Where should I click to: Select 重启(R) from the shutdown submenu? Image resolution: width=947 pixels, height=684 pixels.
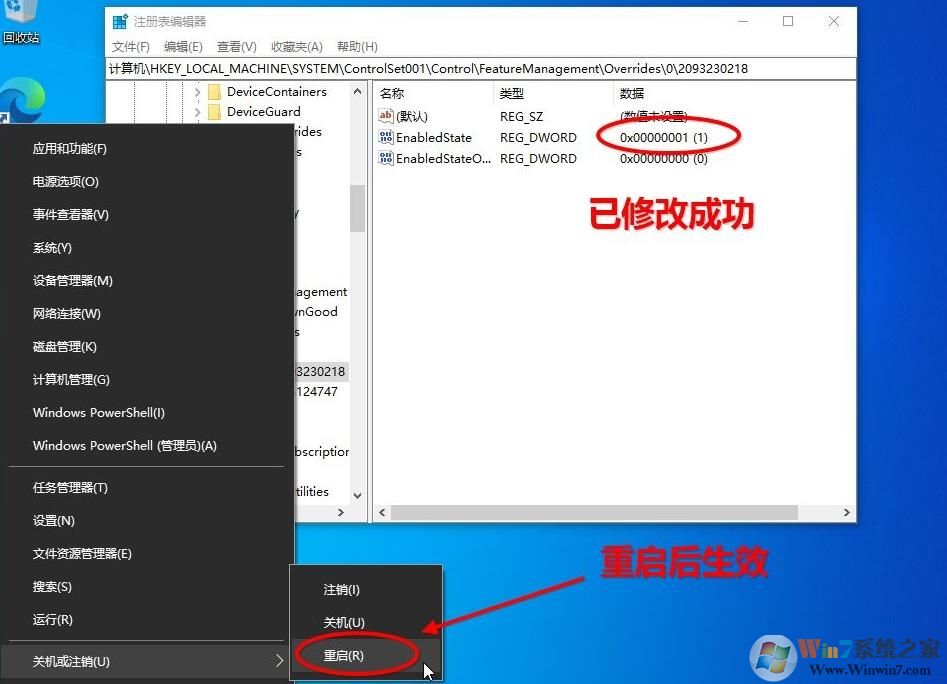[345, 655]
